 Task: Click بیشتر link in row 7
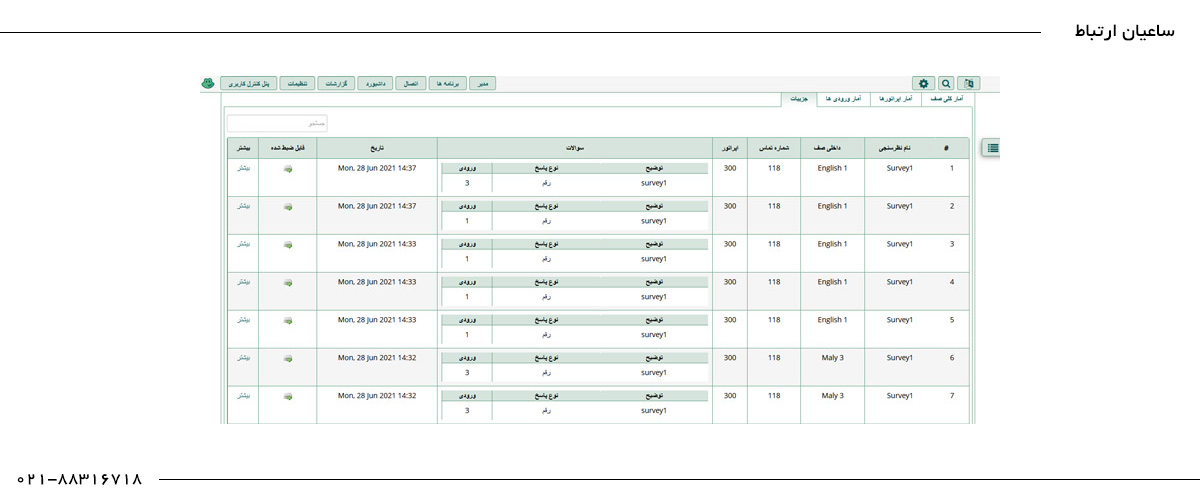pyautogui.click(x=243, y=395)
